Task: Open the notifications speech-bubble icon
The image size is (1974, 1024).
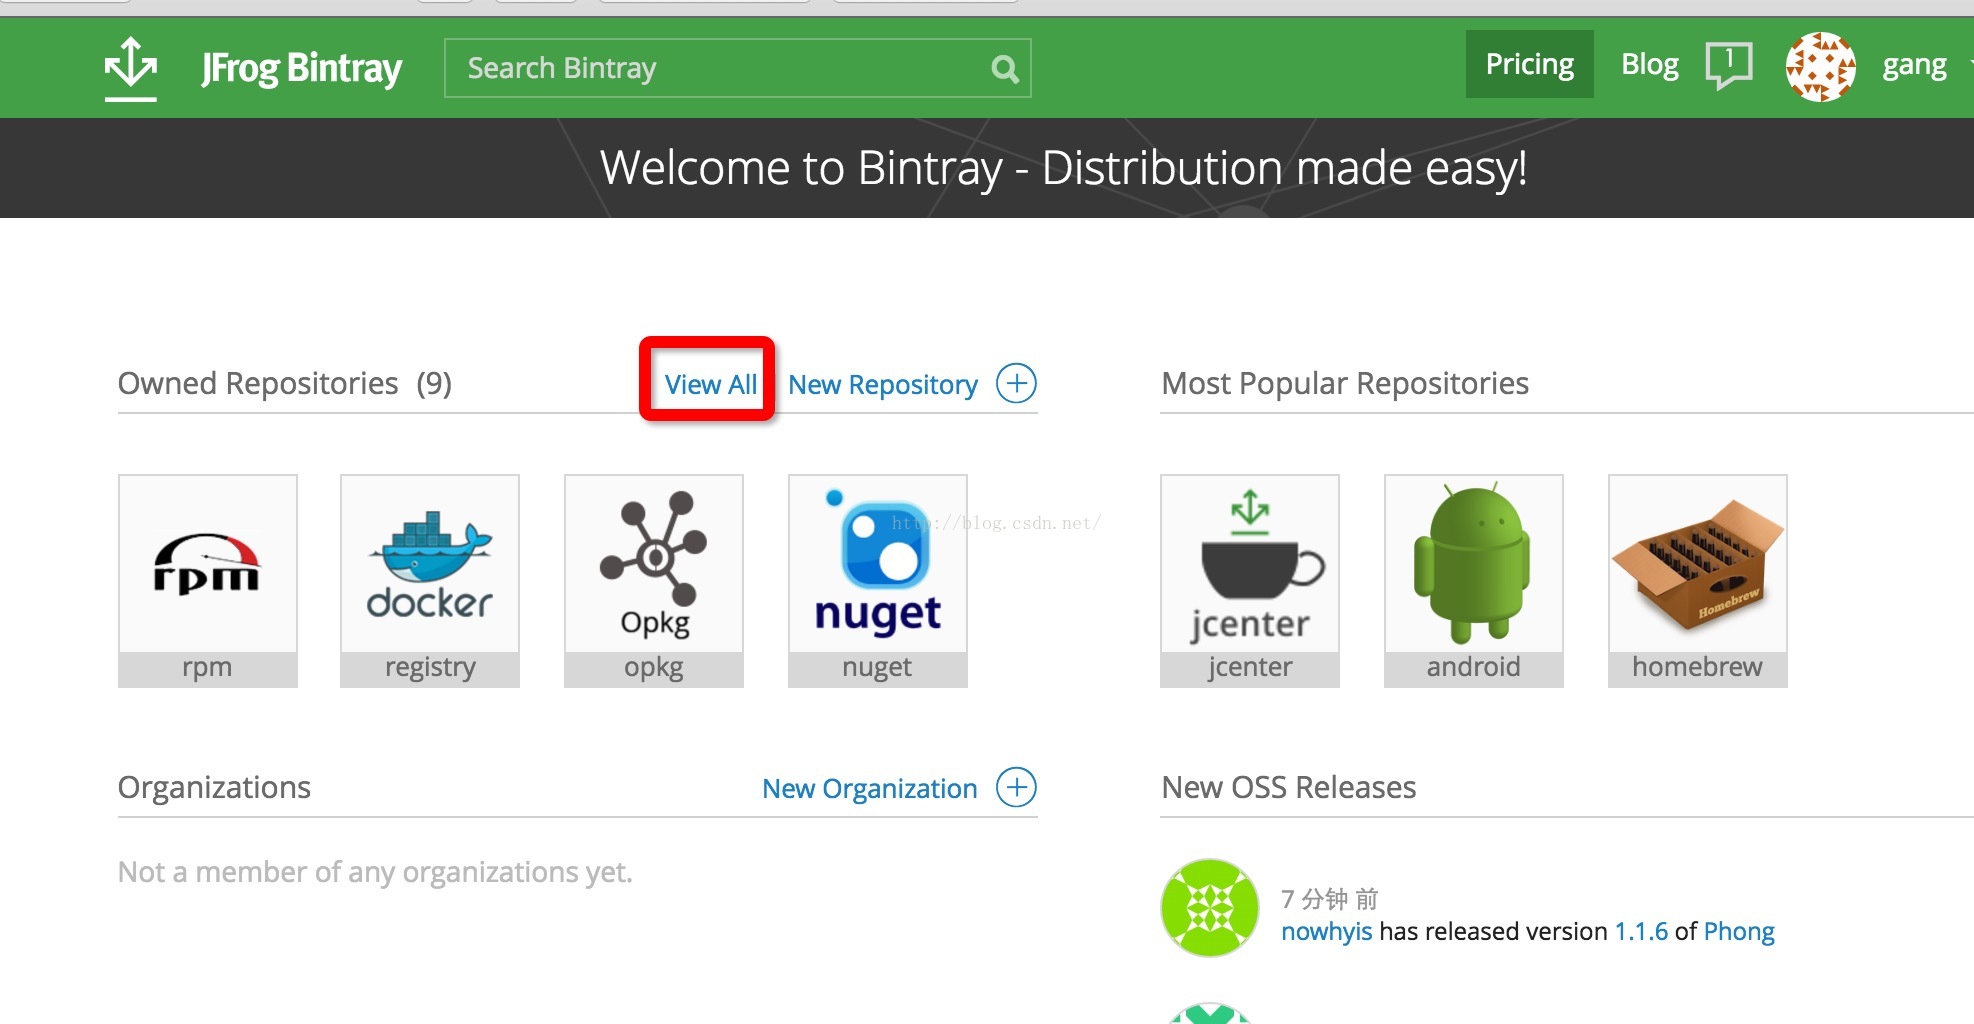Action: coord(1729,66)
